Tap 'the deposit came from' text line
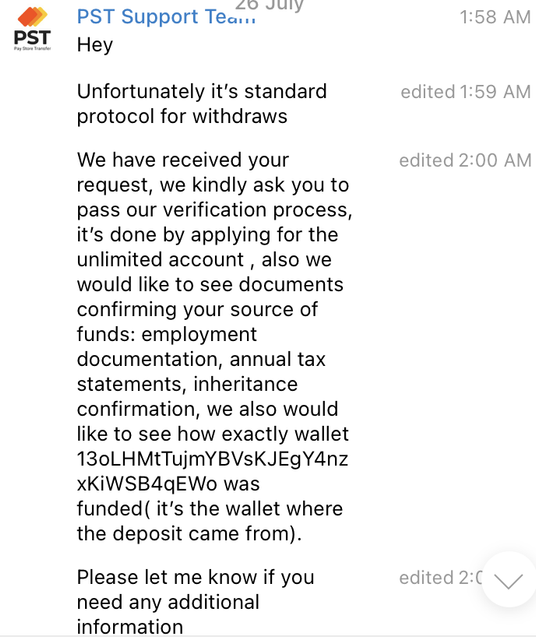Screen dimensions: 536x640 click(189, 534)
